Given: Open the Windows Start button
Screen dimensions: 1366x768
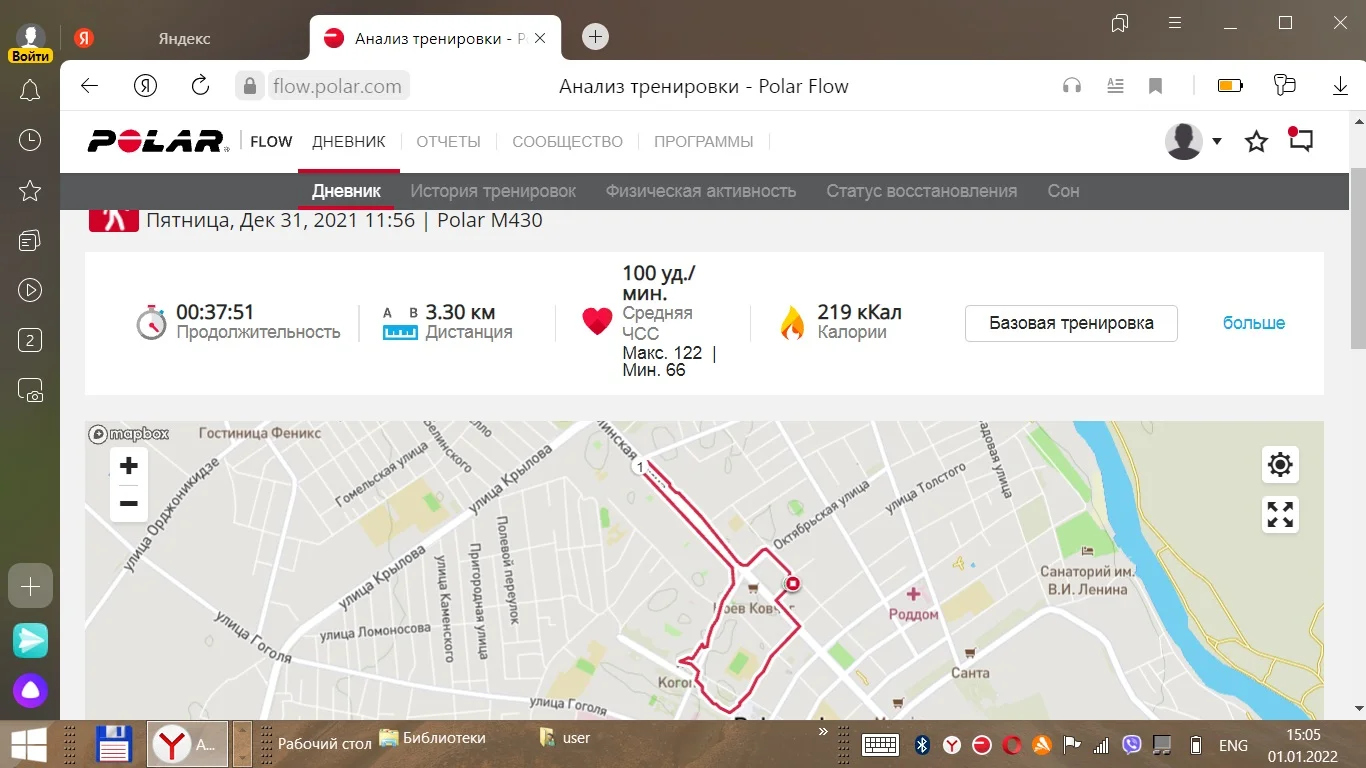Looking at the screenshot, I should tap(29, 744).
